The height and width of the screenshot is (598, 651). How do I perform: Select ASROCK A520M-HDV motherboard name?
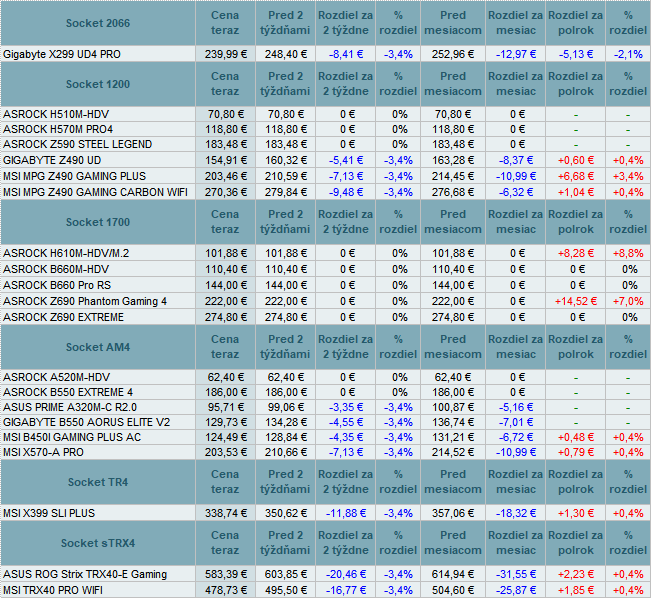56,377
